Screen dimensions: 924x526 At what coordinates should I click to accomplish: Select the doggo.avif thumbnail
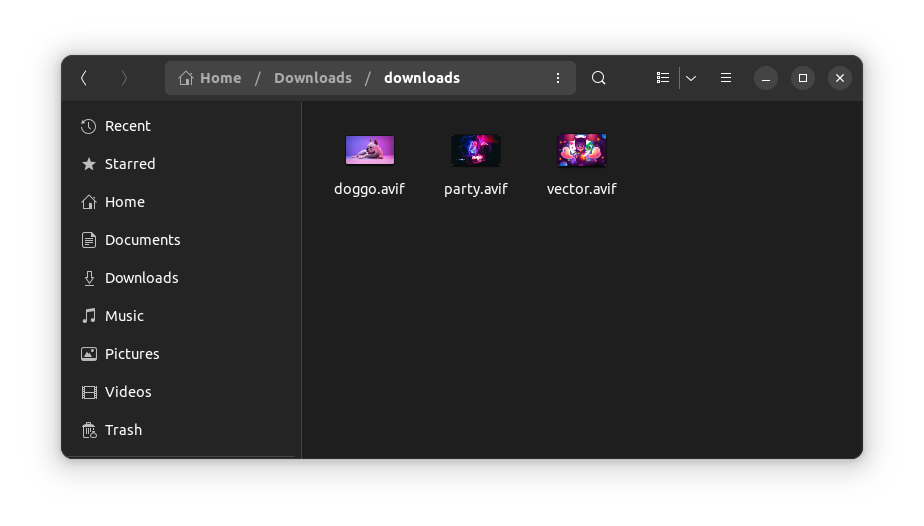pyautogui.click(x=369, y=151)
